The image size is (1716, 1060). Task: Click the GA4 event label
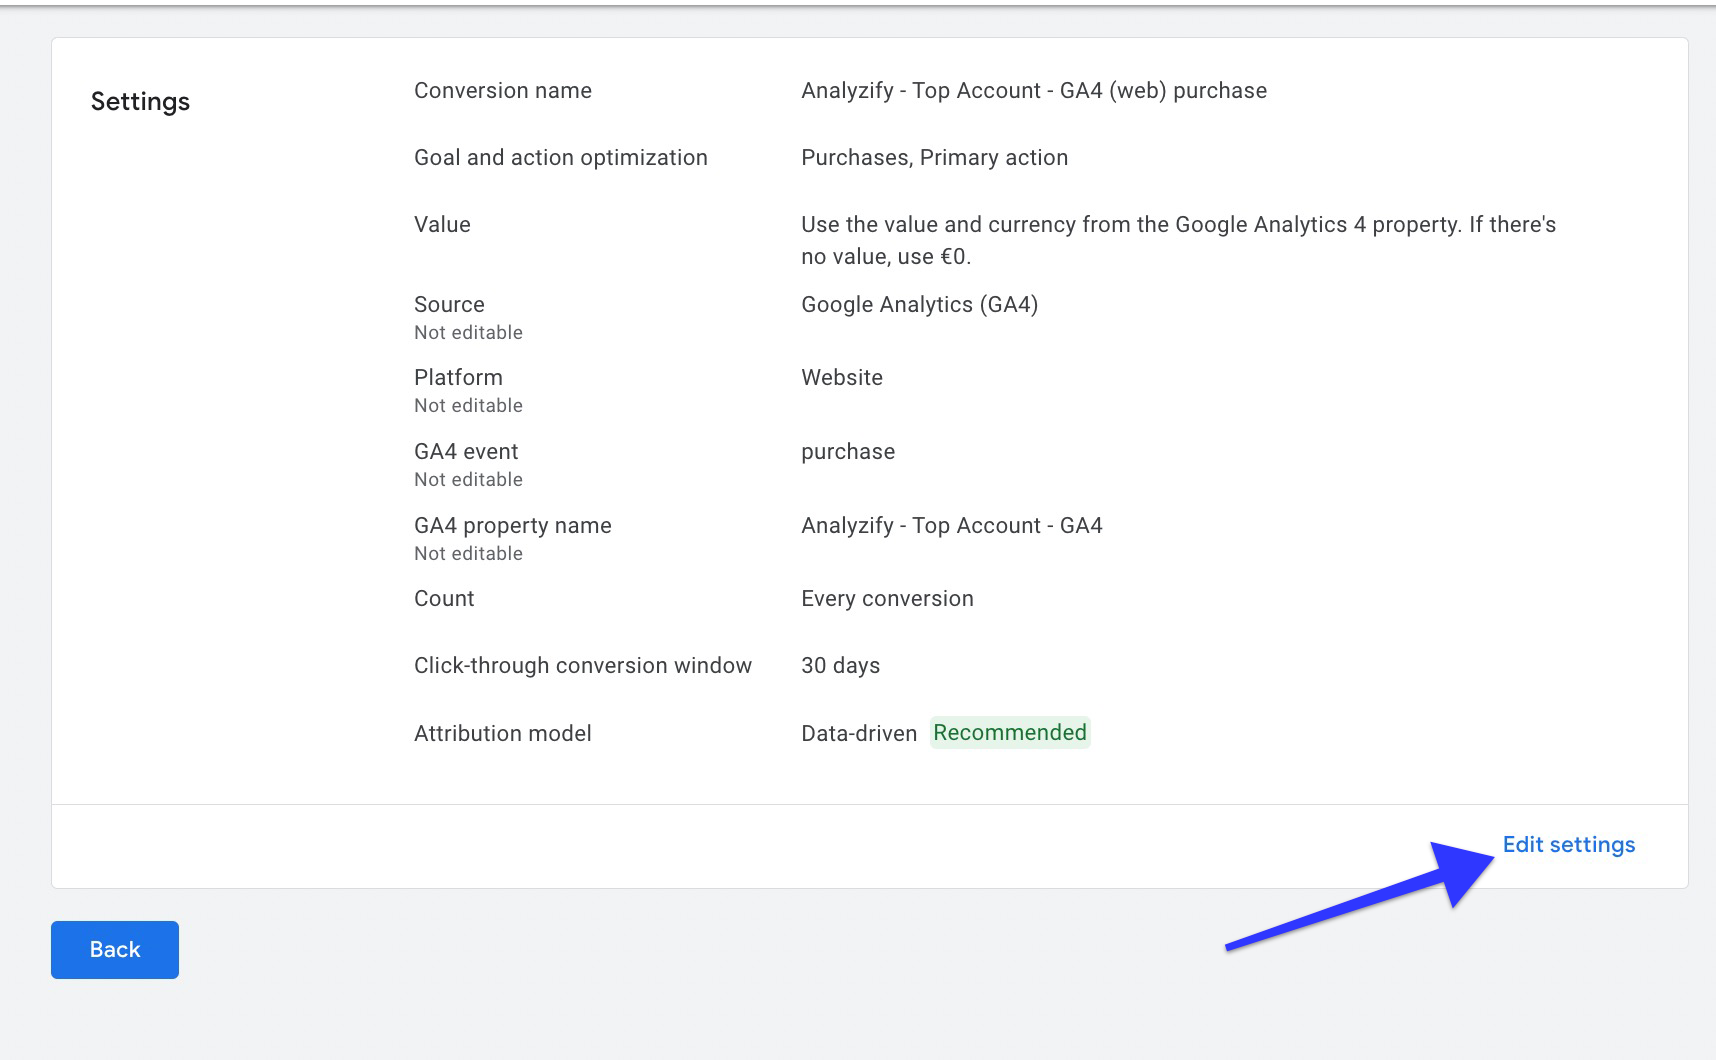coord(466,452)
